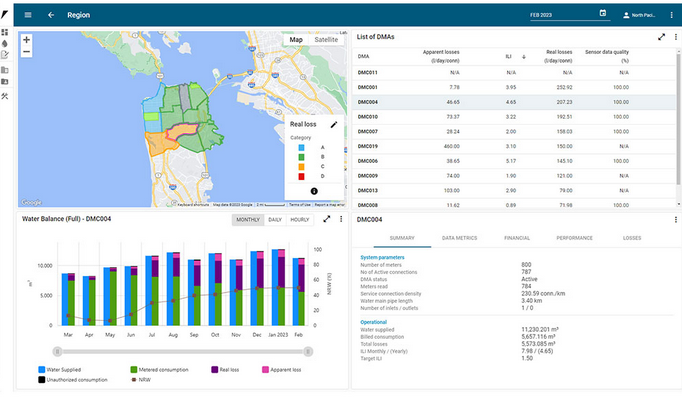Show legend info via the info icon
The image size is (682, 397).
click(x=314, y=191)
